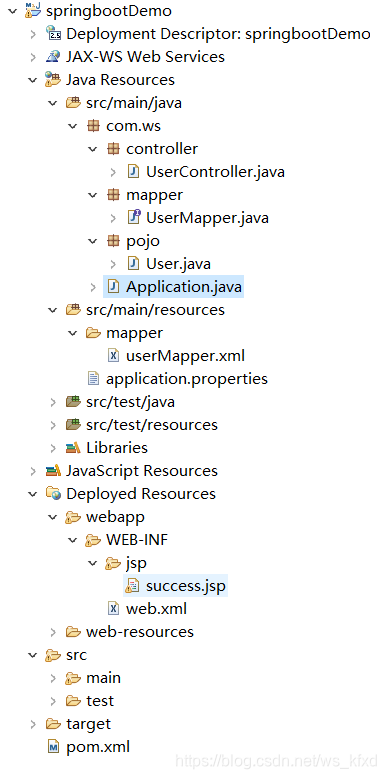Click the Libraries icon

click(x=73, y=448)
